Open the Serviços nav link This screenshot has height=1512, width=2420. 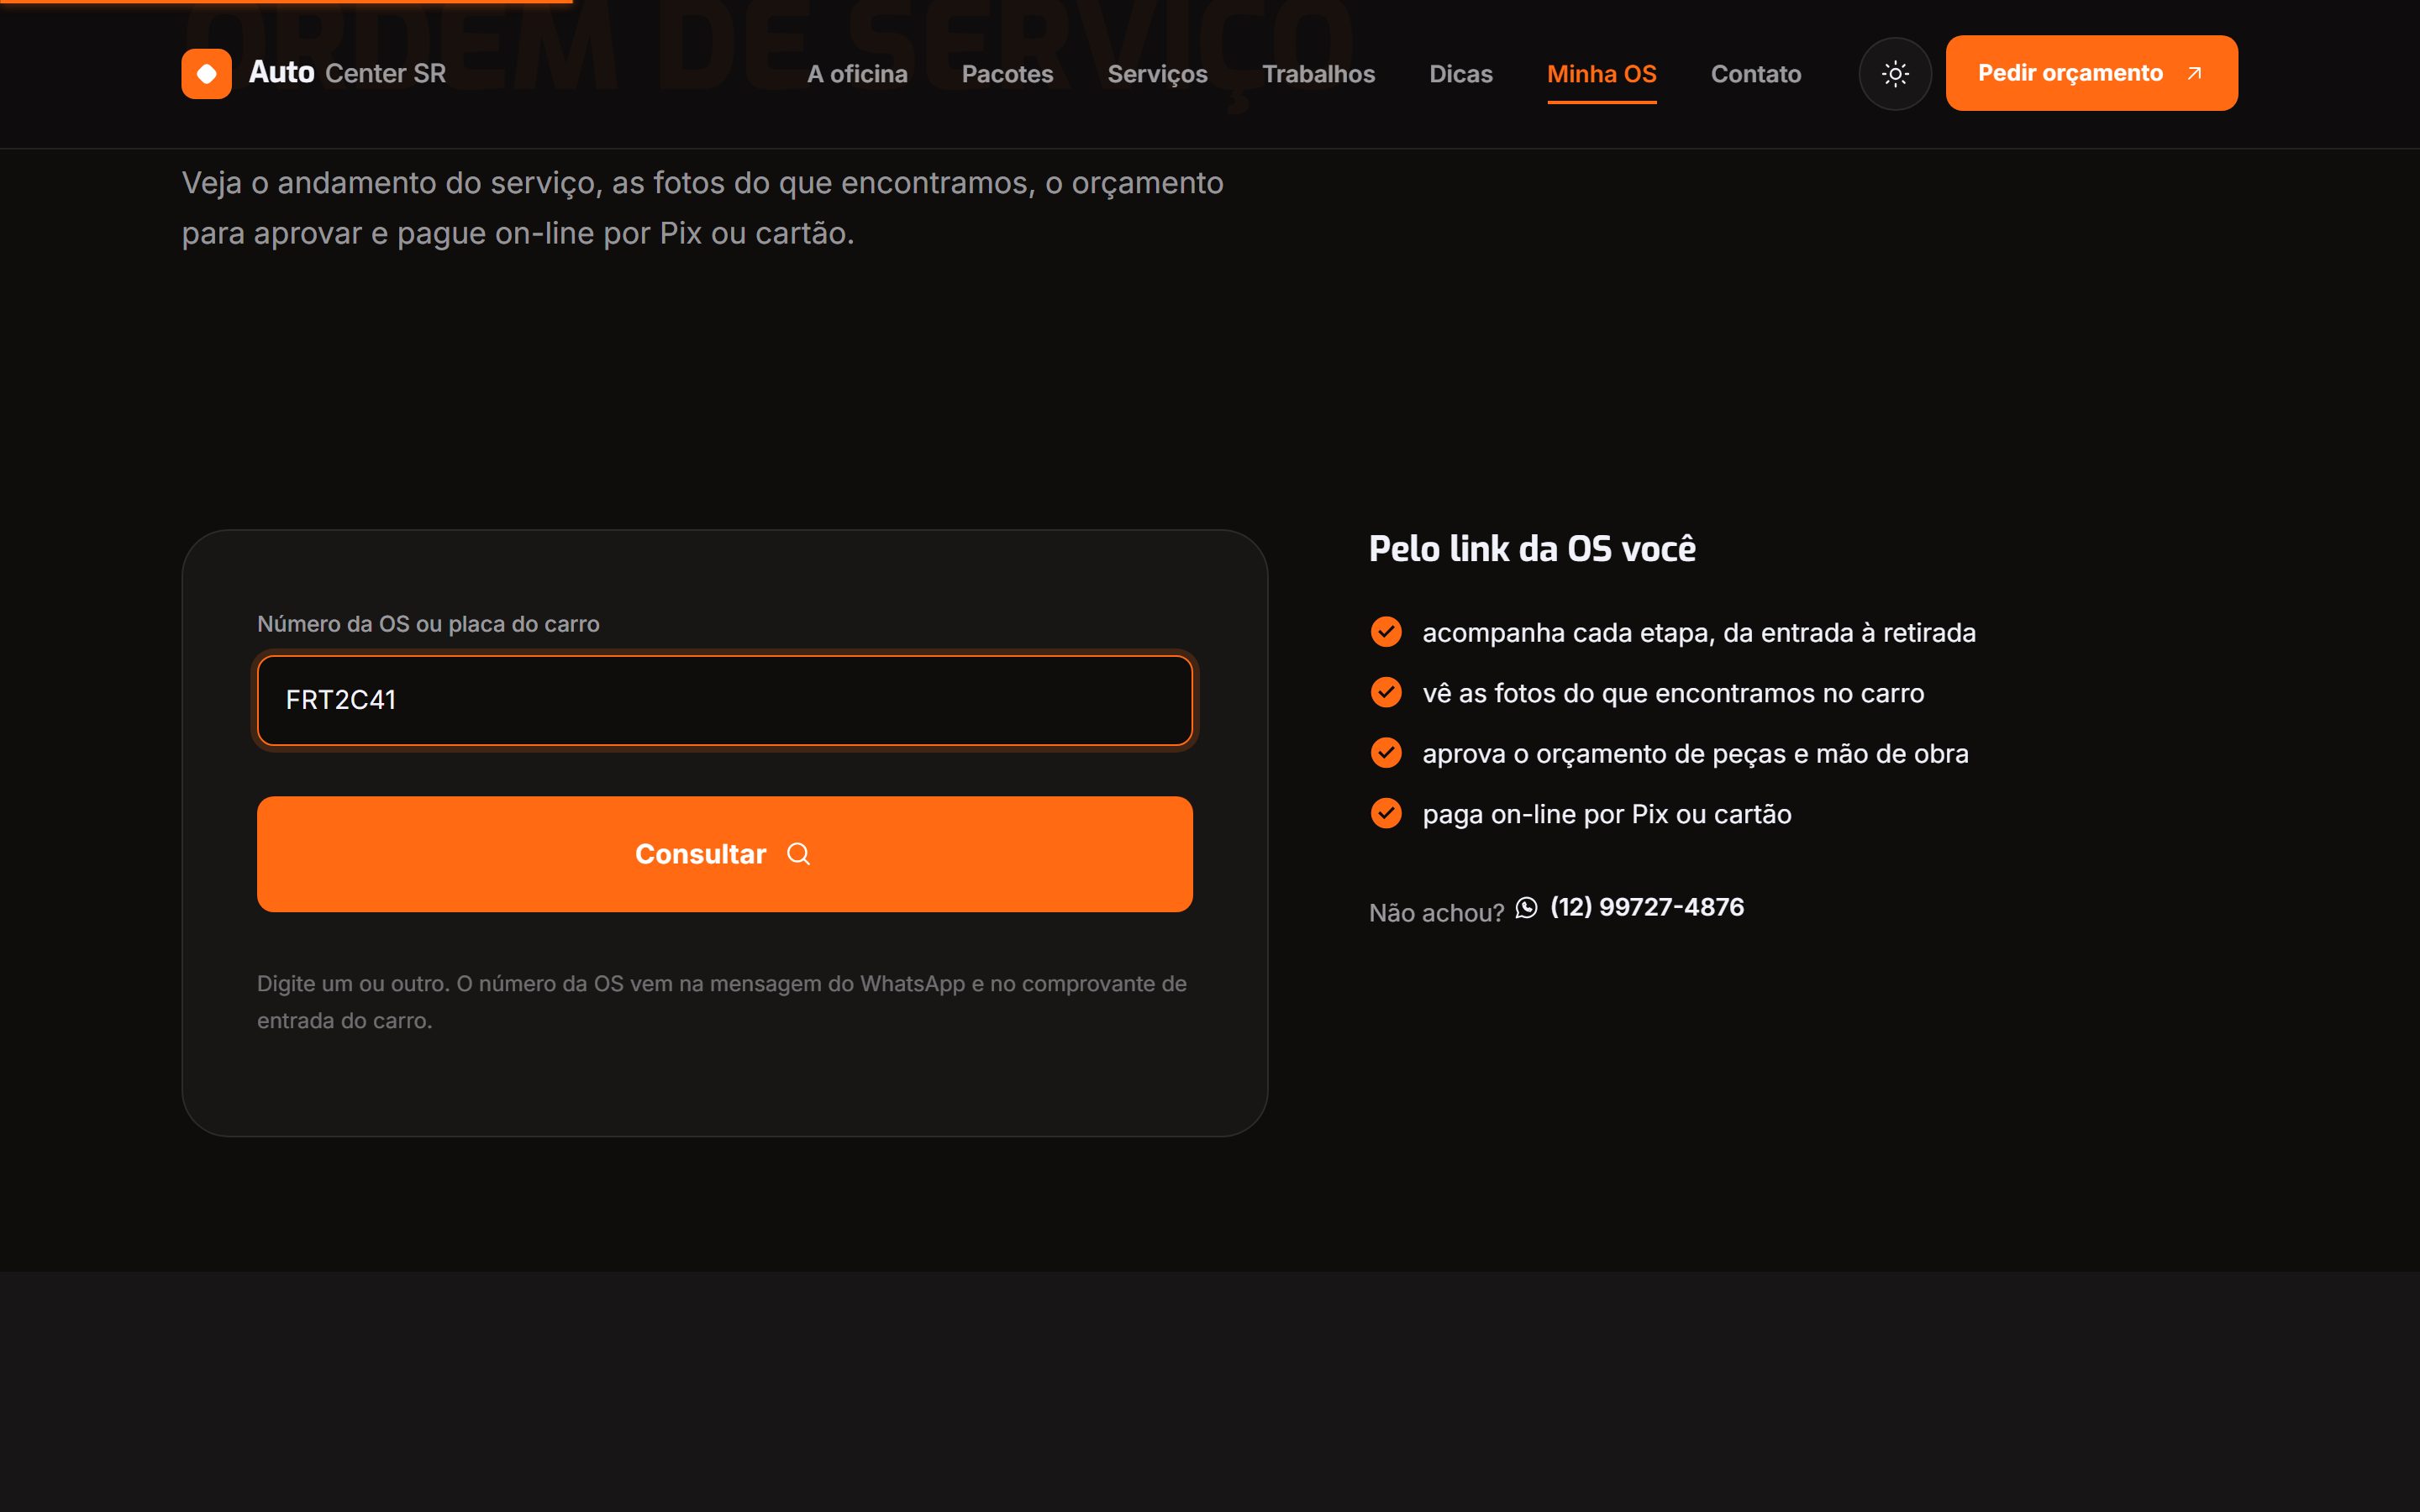pyautogui.click(x=1157, y=74)
